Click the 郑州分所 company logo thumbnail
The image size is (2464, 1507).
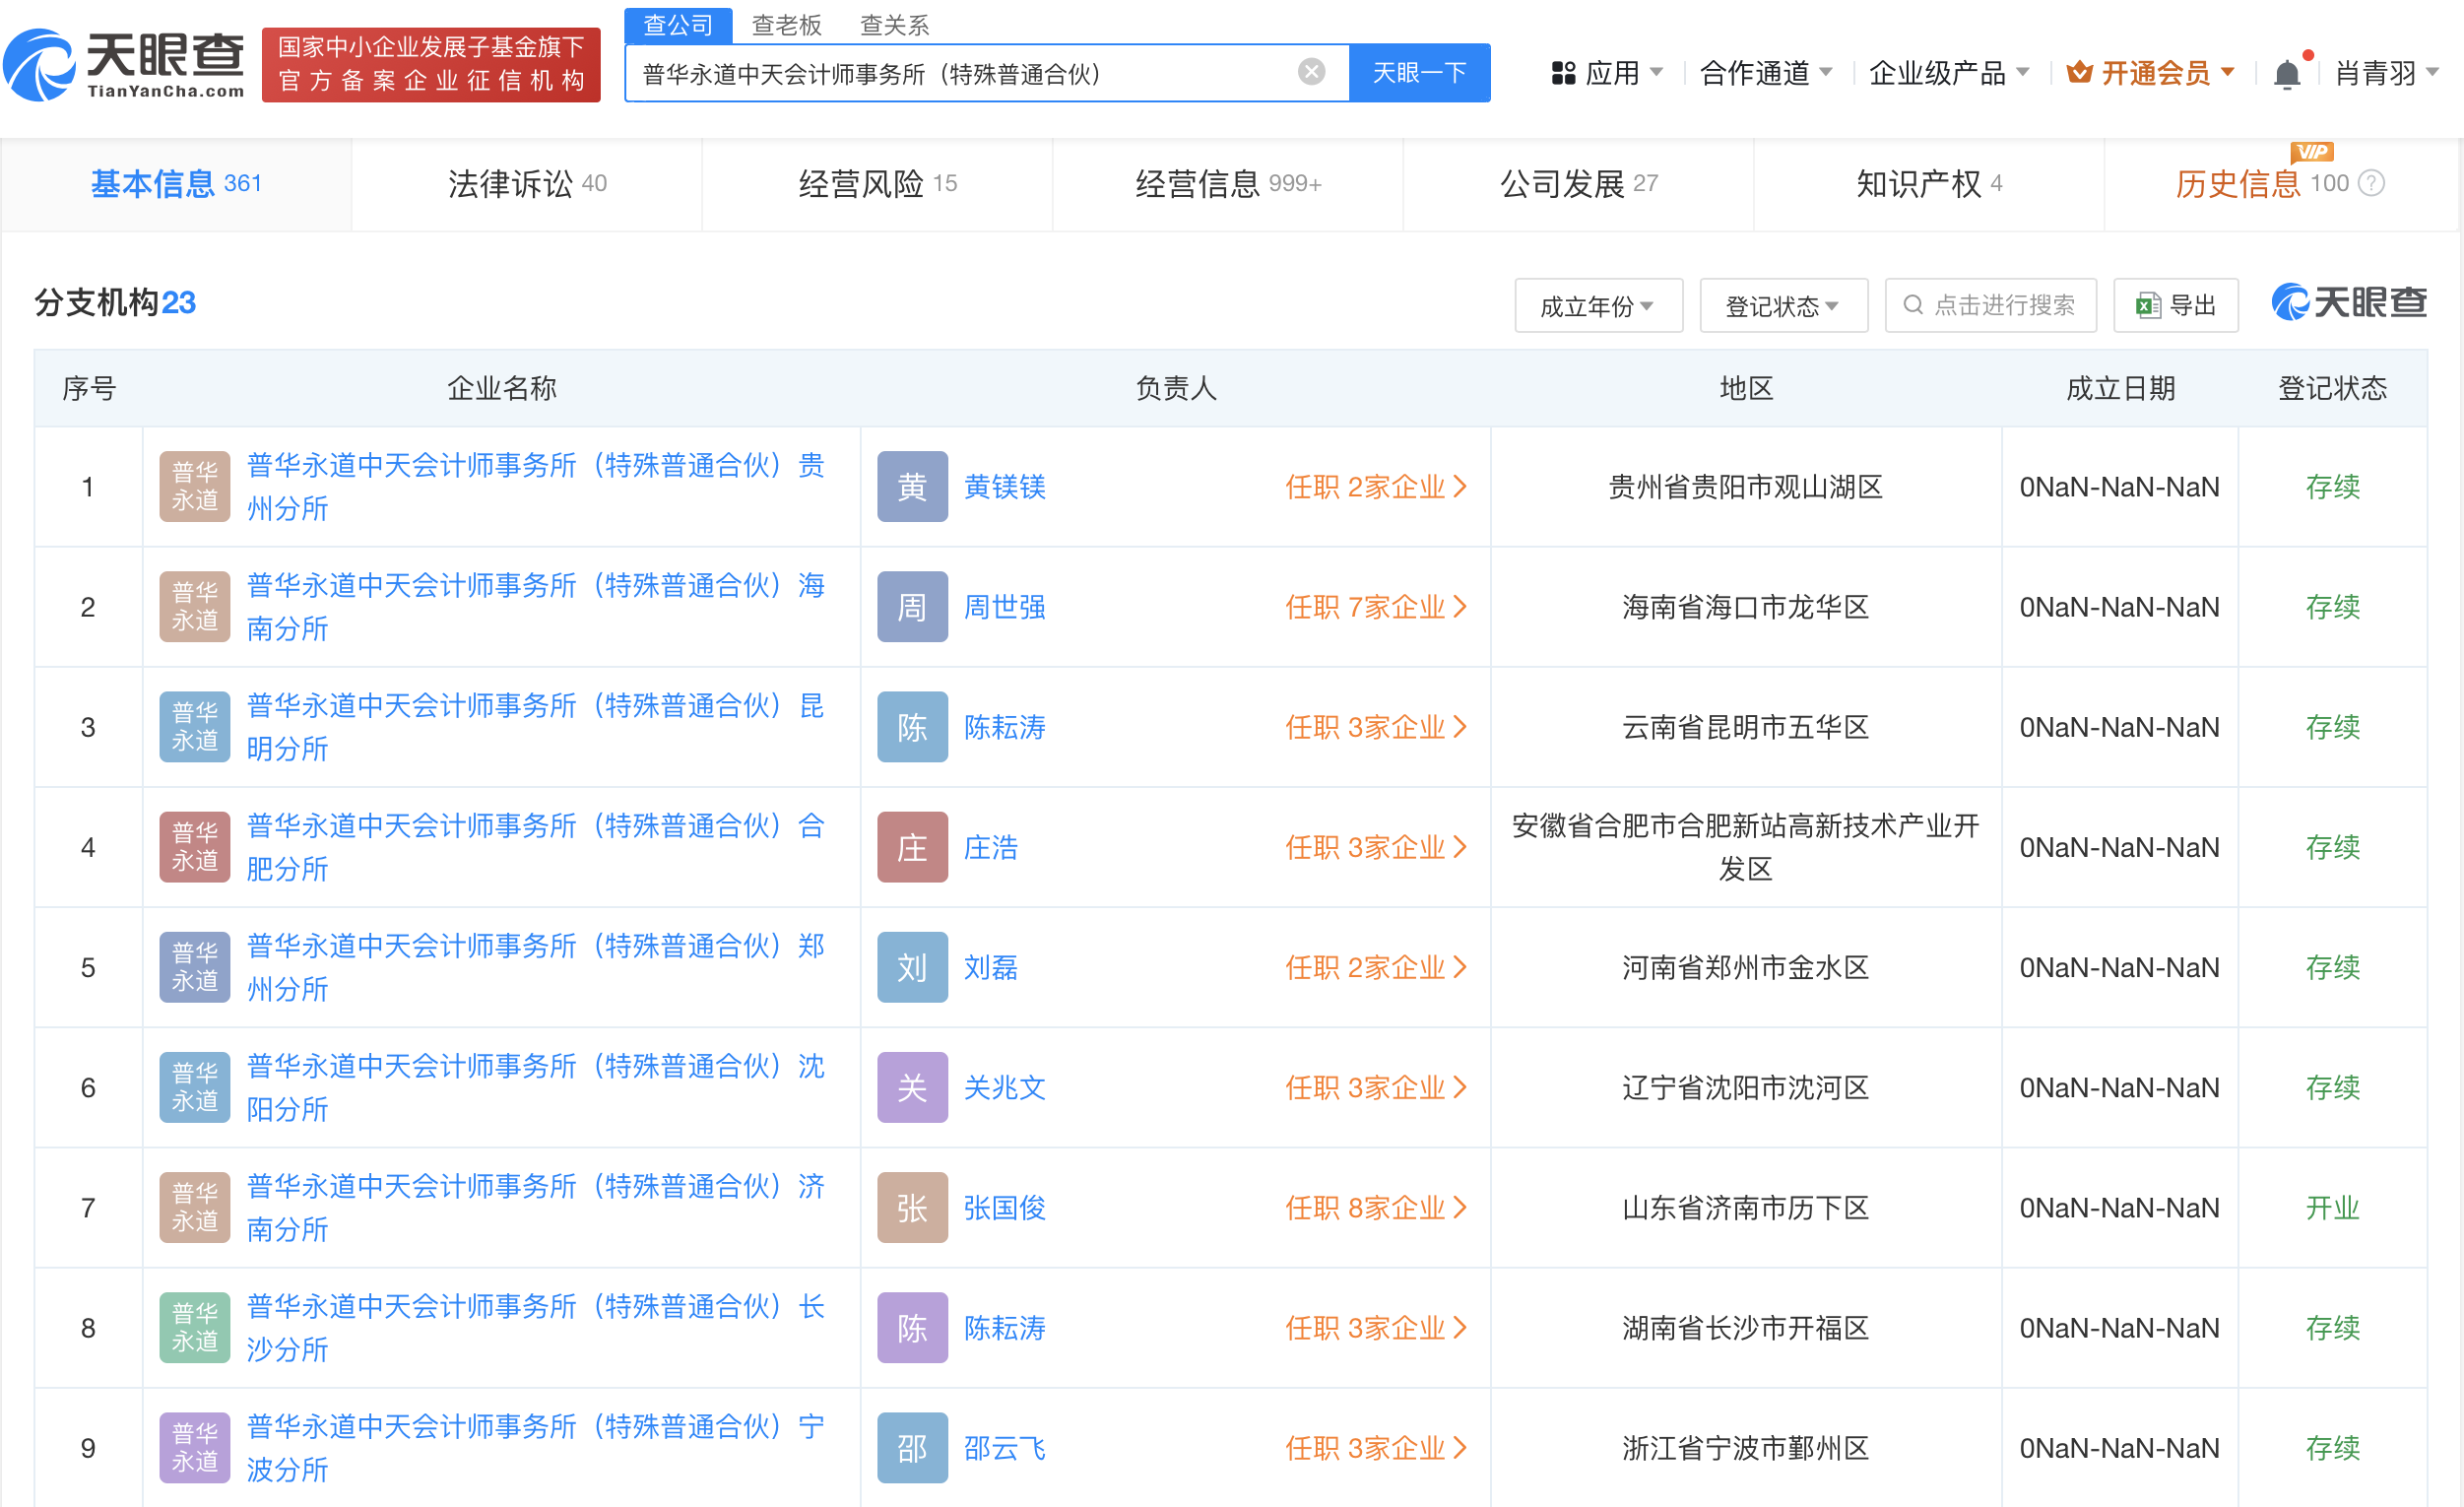click(x=195, y=967)
